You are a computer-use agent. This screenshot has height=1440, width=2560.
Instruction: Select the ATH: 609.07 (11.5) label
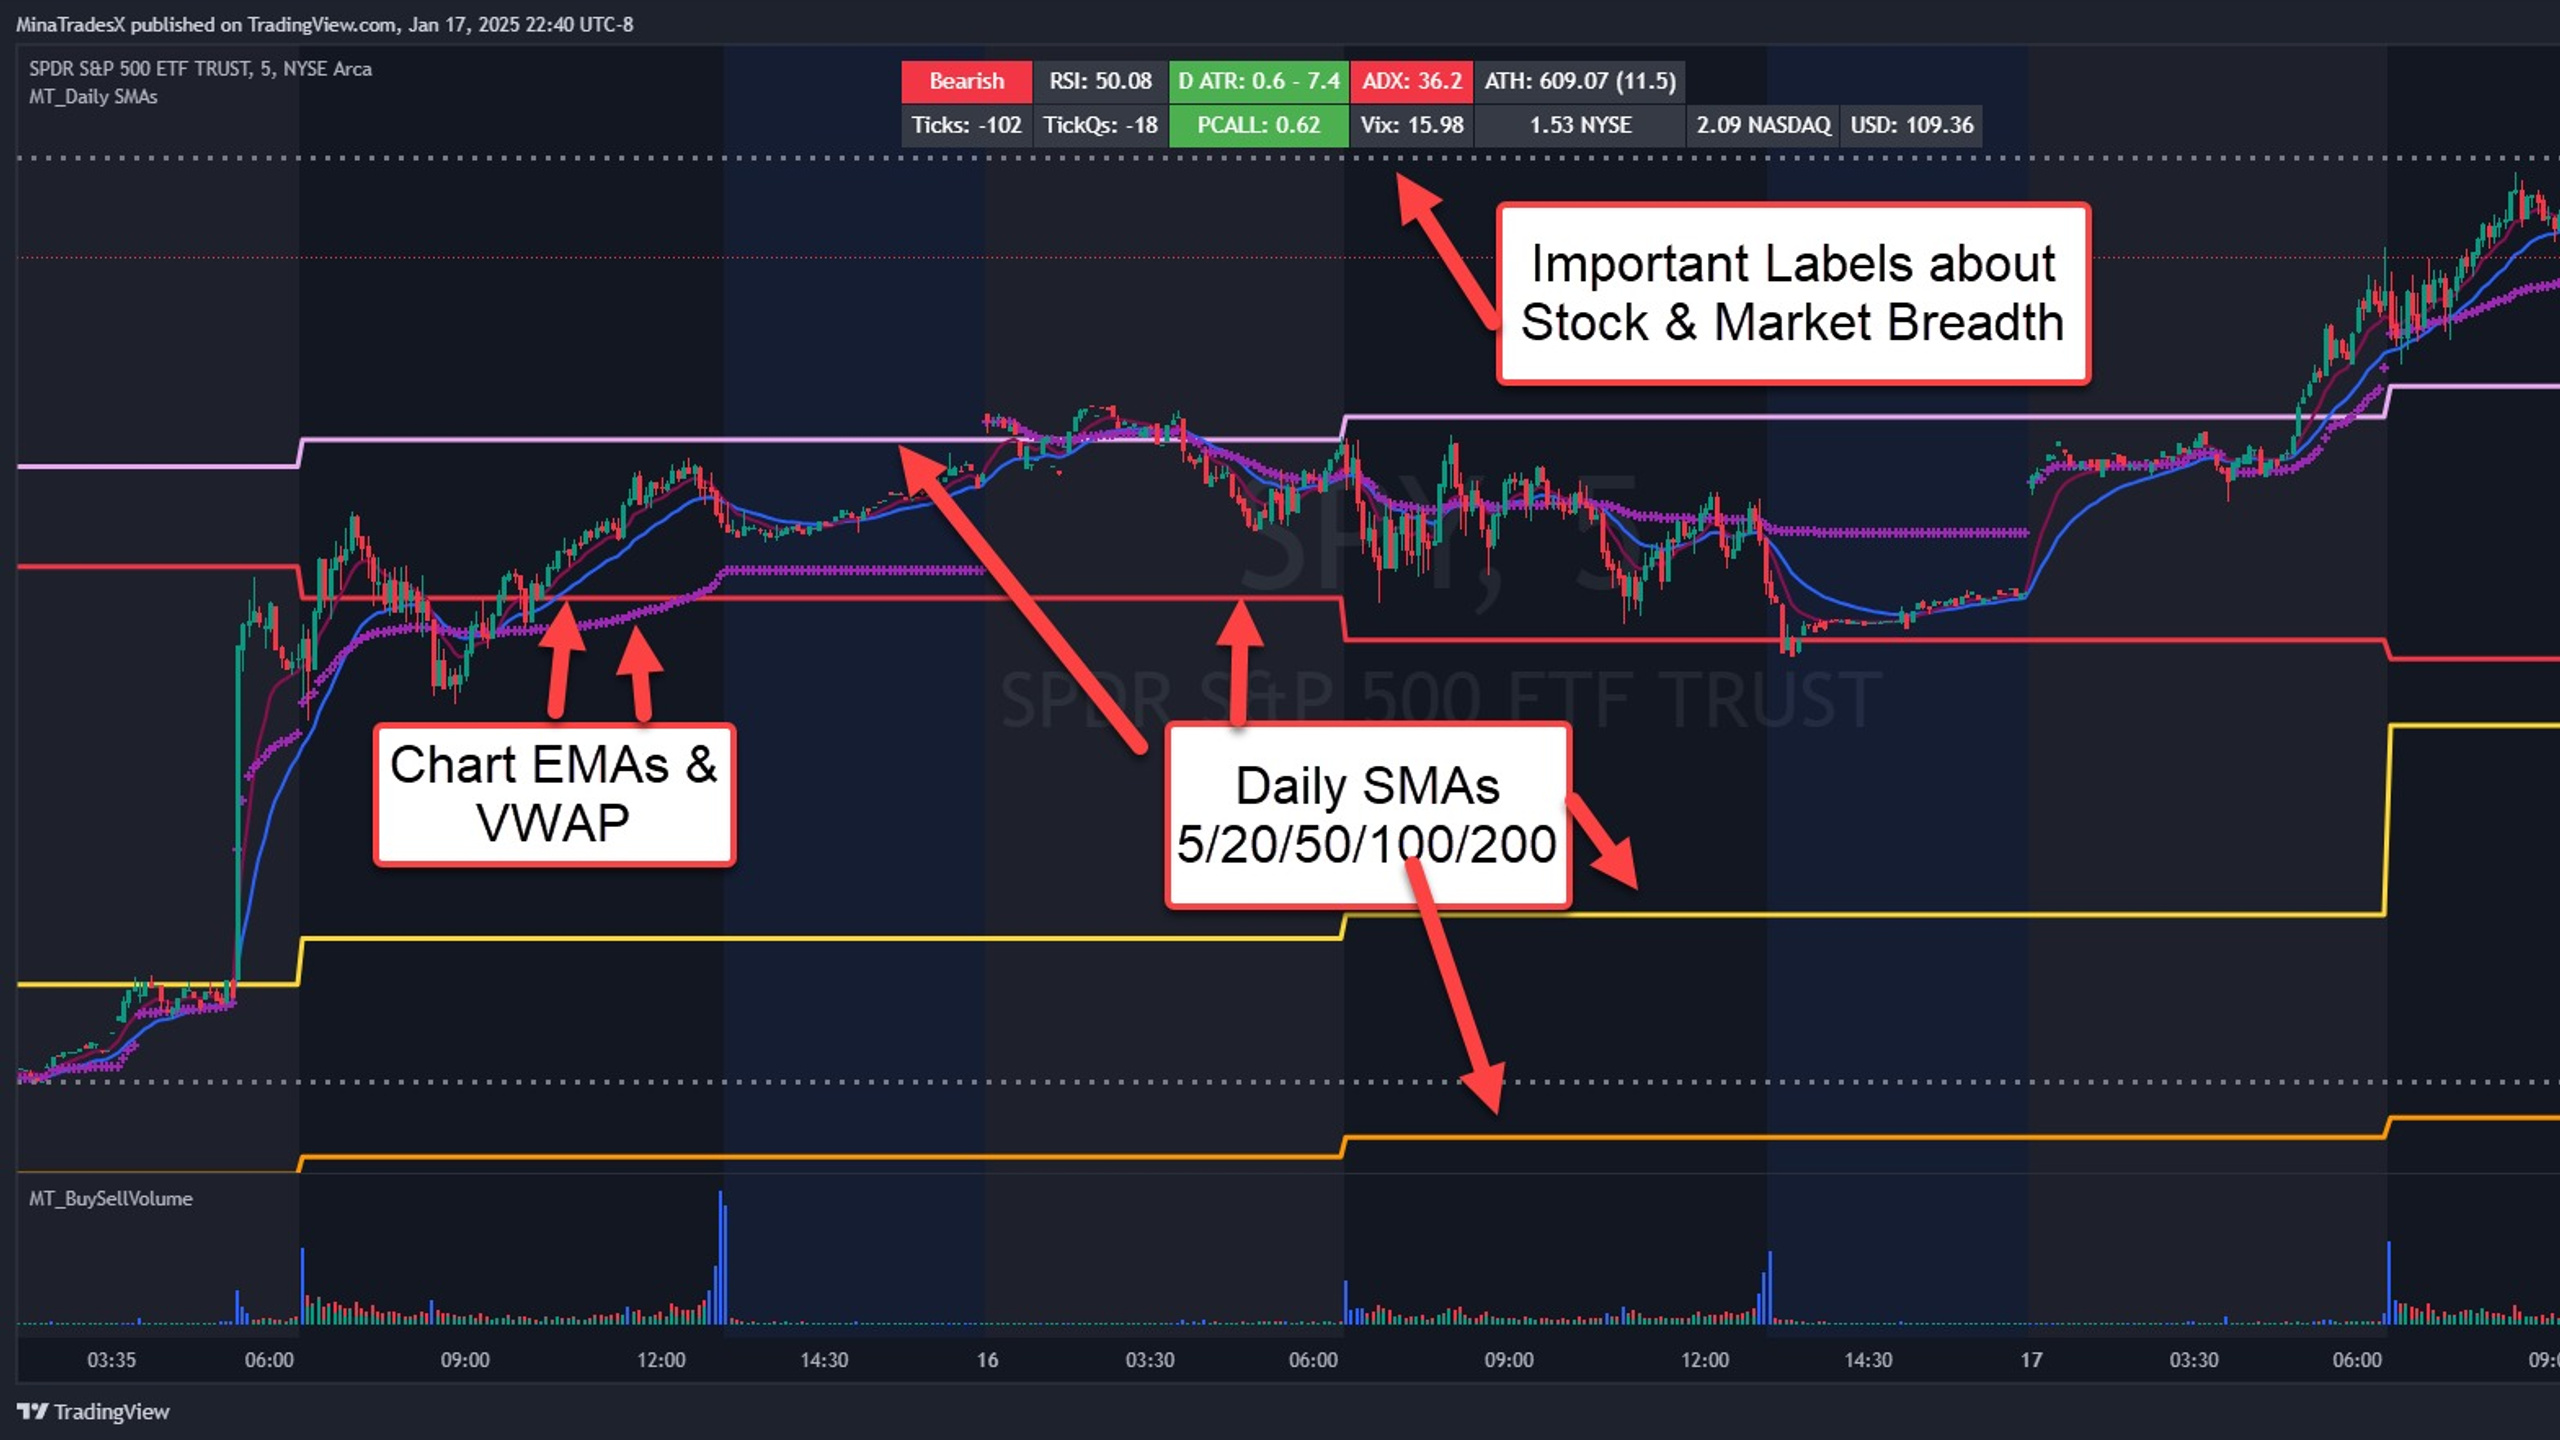[x=1580, y=81]
